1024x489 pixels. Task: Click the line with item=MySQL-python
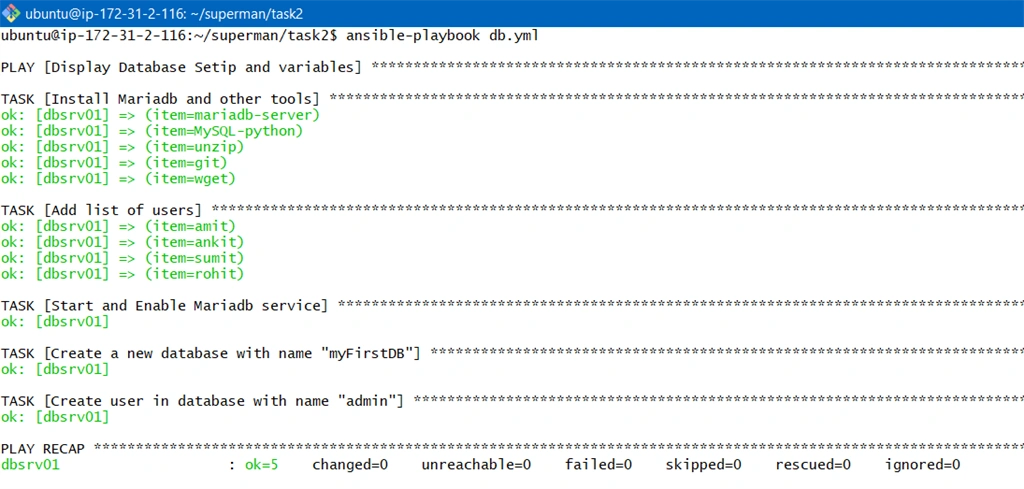pos(152,131)
